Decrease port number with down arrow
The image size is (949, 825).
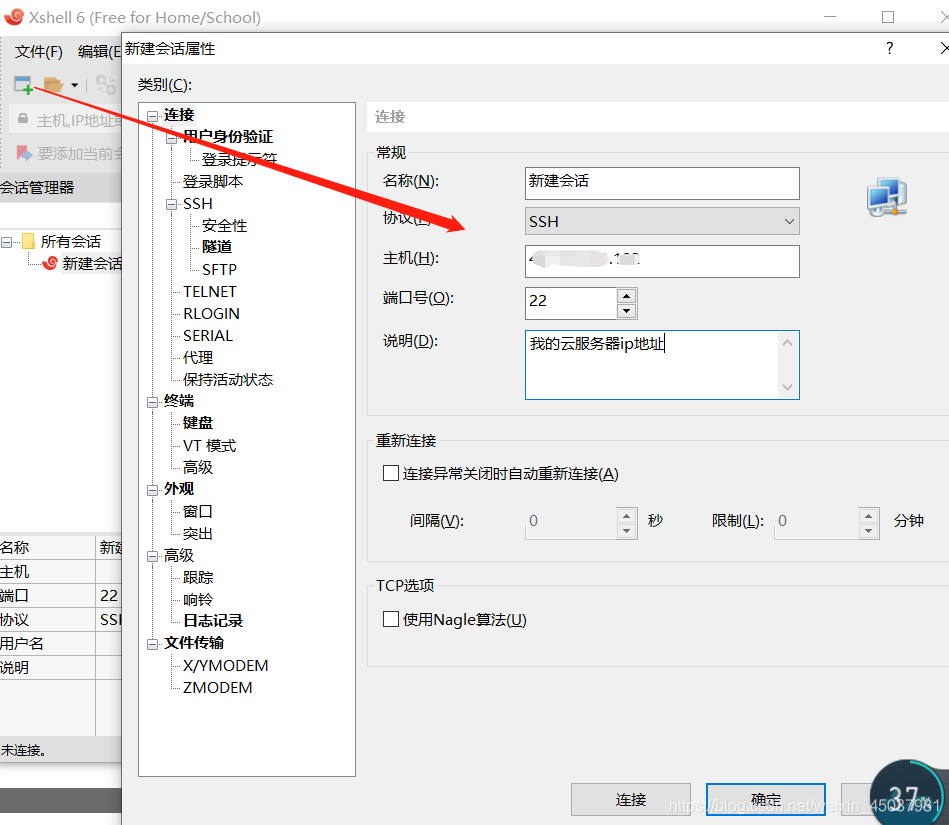coord(626,311)
